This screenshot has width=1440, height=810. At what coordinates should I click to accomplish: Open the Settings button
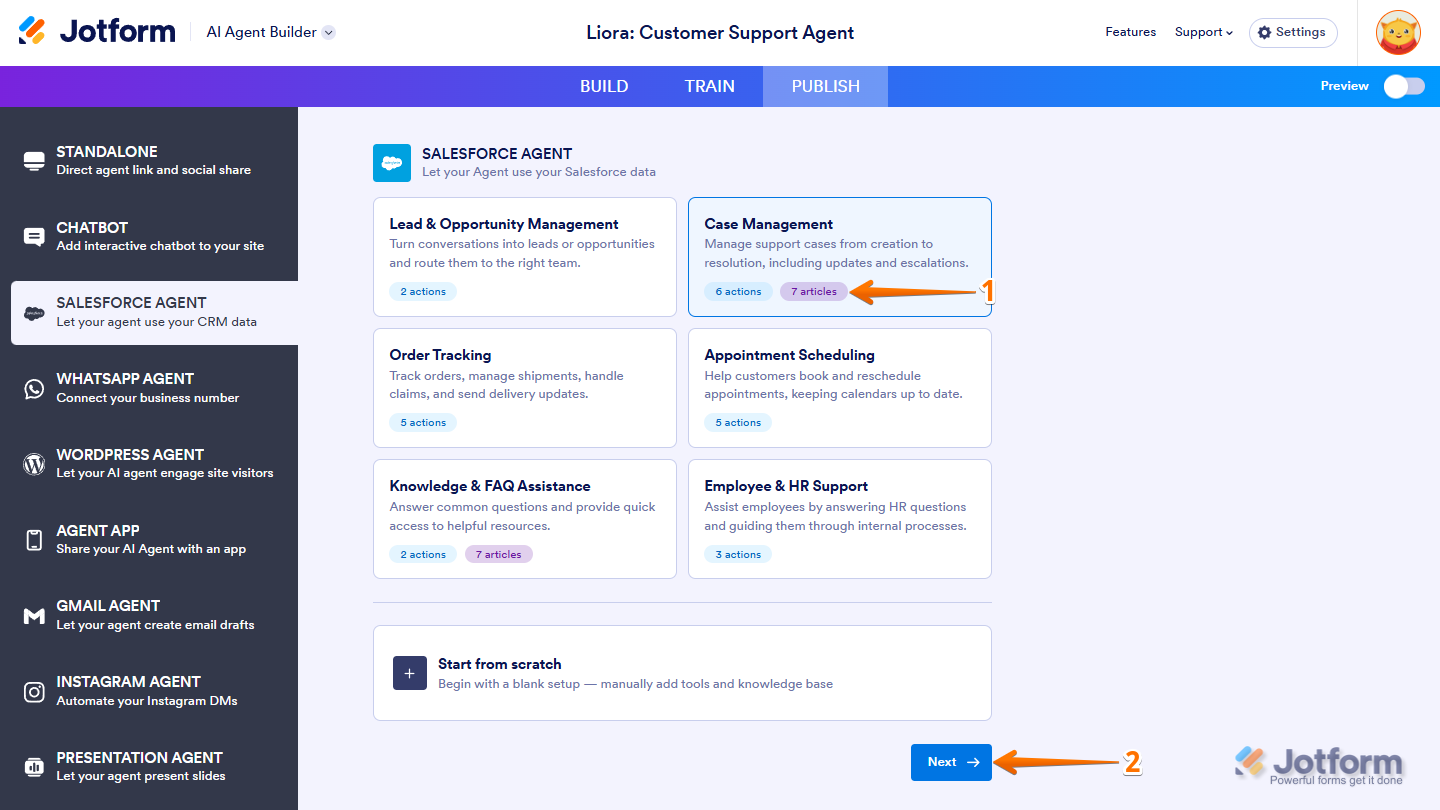point(1292,32)
